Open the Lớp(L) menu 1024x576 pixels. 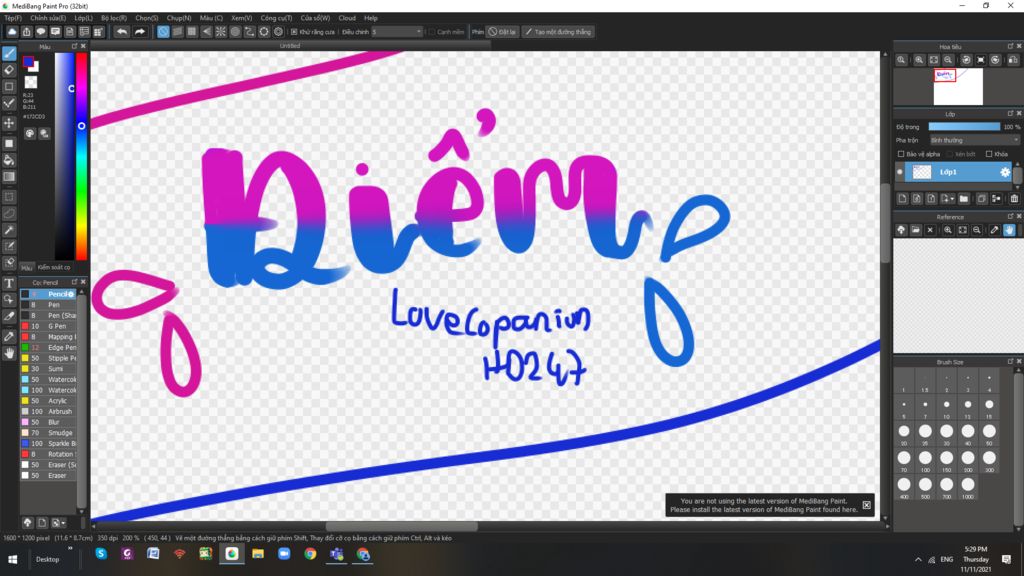[83, 18]
